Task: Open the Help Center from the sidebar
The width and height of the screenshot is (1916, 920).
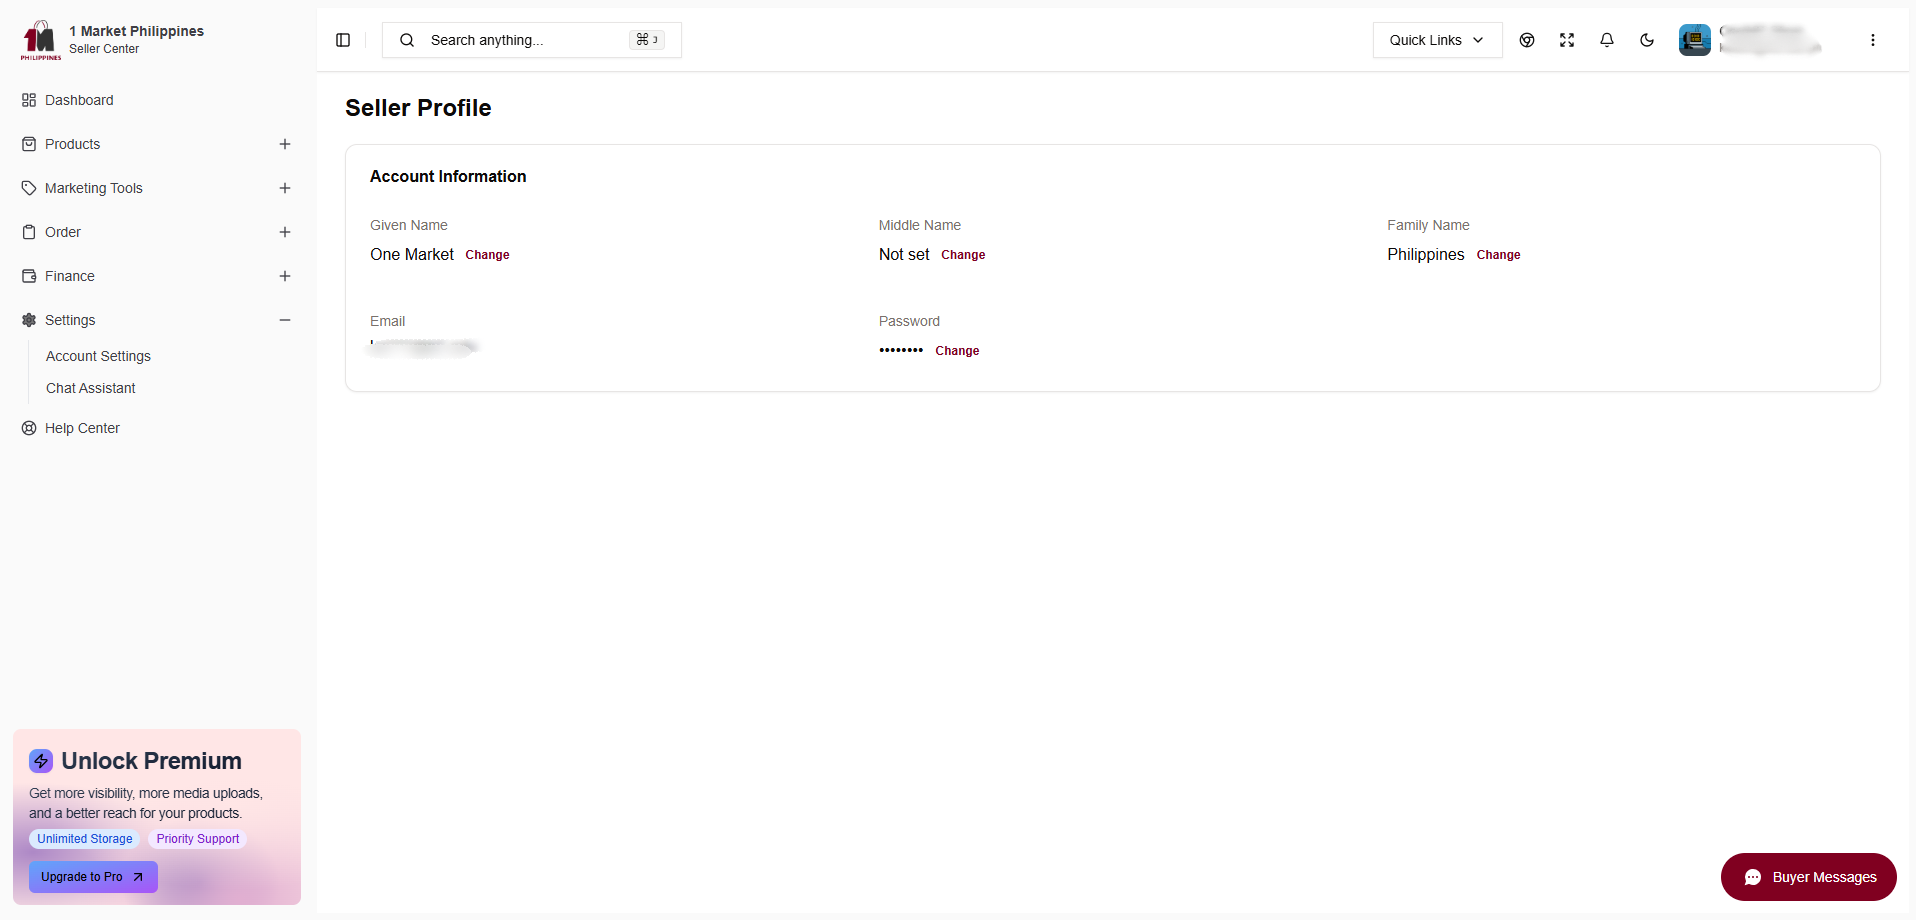Action: pos(82,428)
